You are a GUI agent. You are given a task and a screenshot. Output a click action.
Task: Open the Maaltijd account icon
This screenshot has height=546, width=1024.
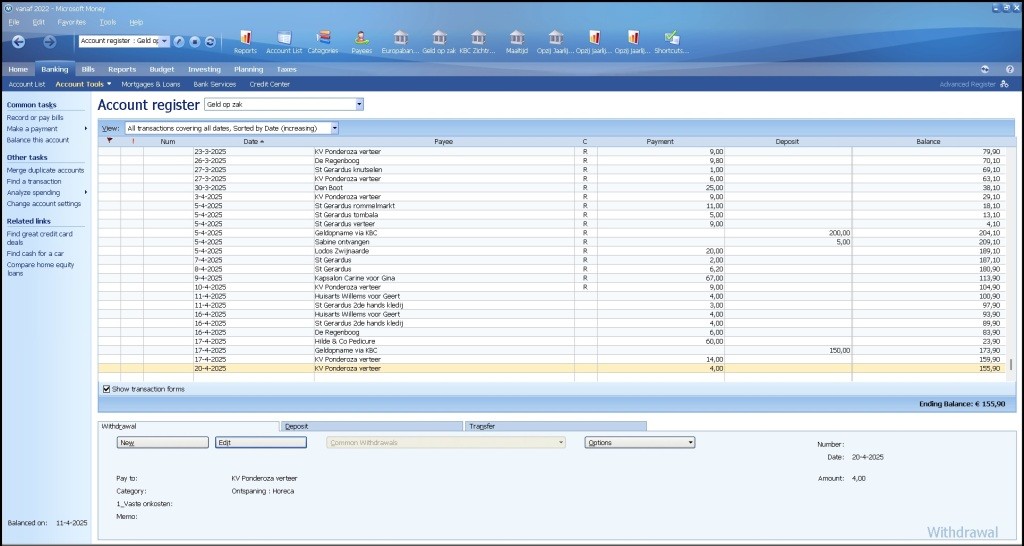point(517,42)
